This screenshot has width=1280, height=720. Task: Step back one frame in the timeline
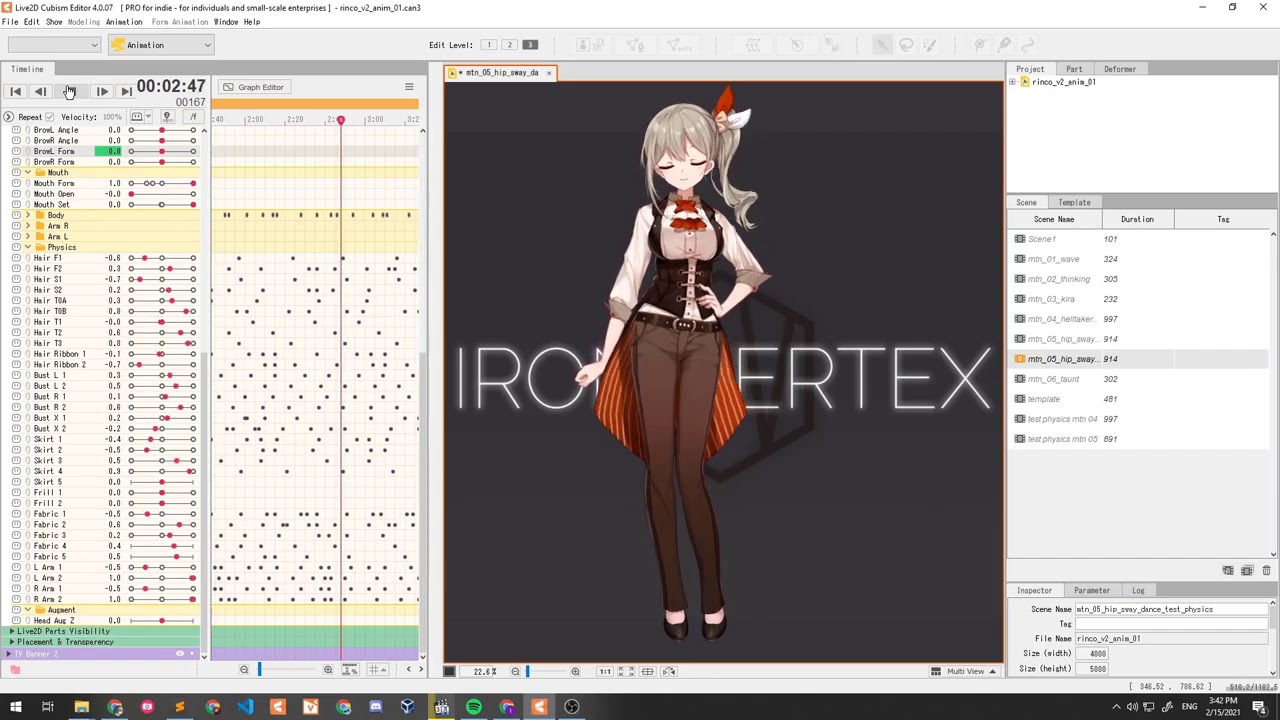click(40, 91)
